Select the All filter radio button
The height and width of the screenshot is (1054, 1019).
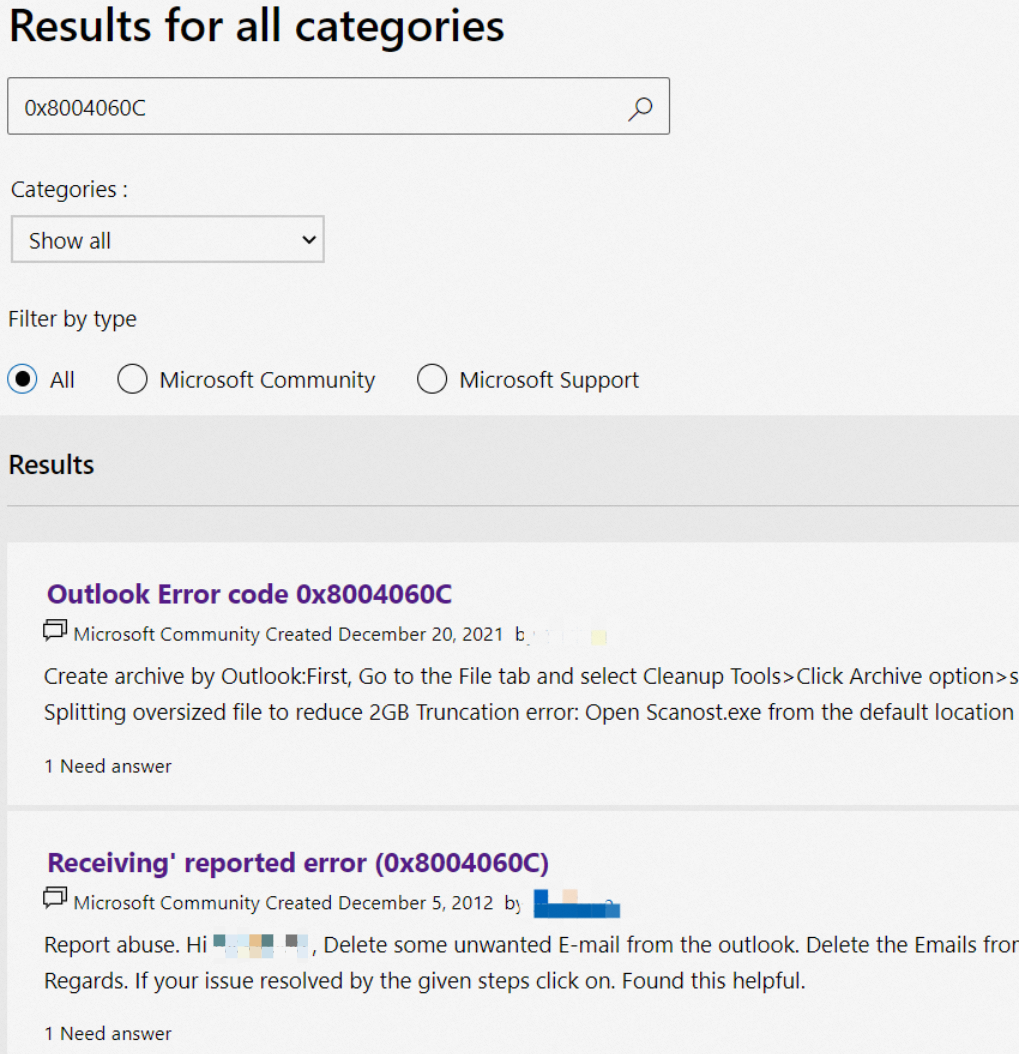coord(22,380)
